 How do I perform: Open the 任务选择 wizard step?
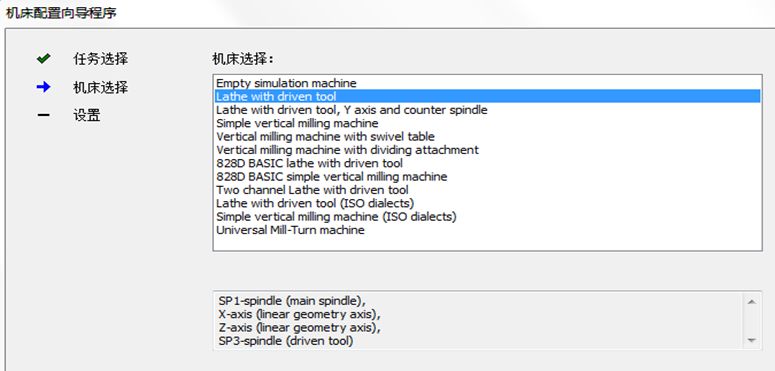click(x=100, y=59)
